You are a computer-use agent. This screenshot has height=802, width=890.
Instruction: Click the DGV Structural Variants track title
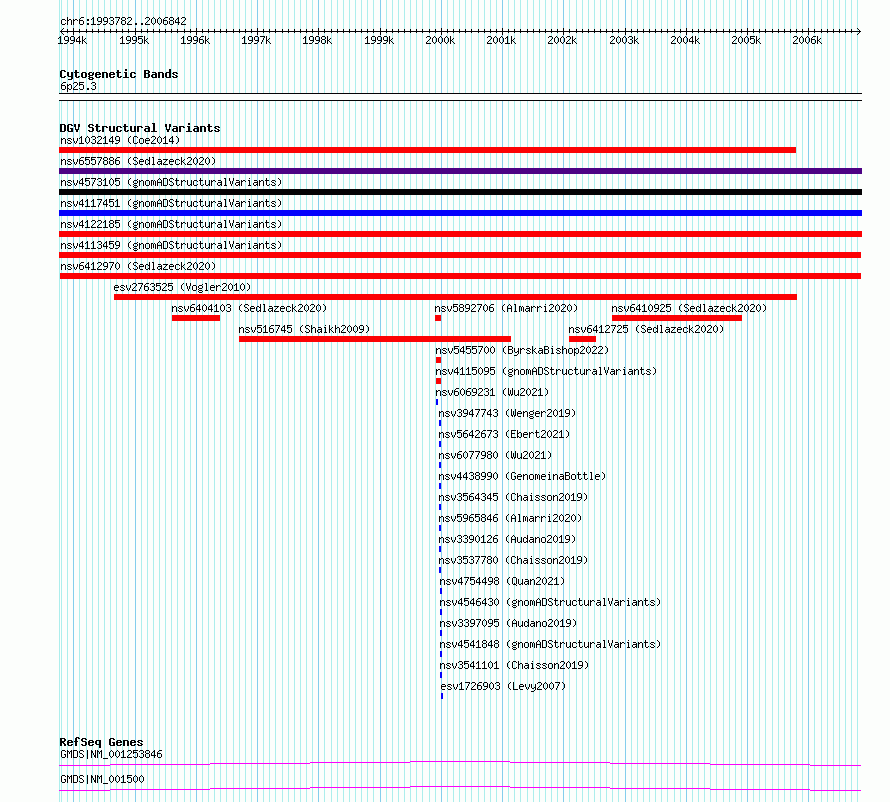coord(140,128)
